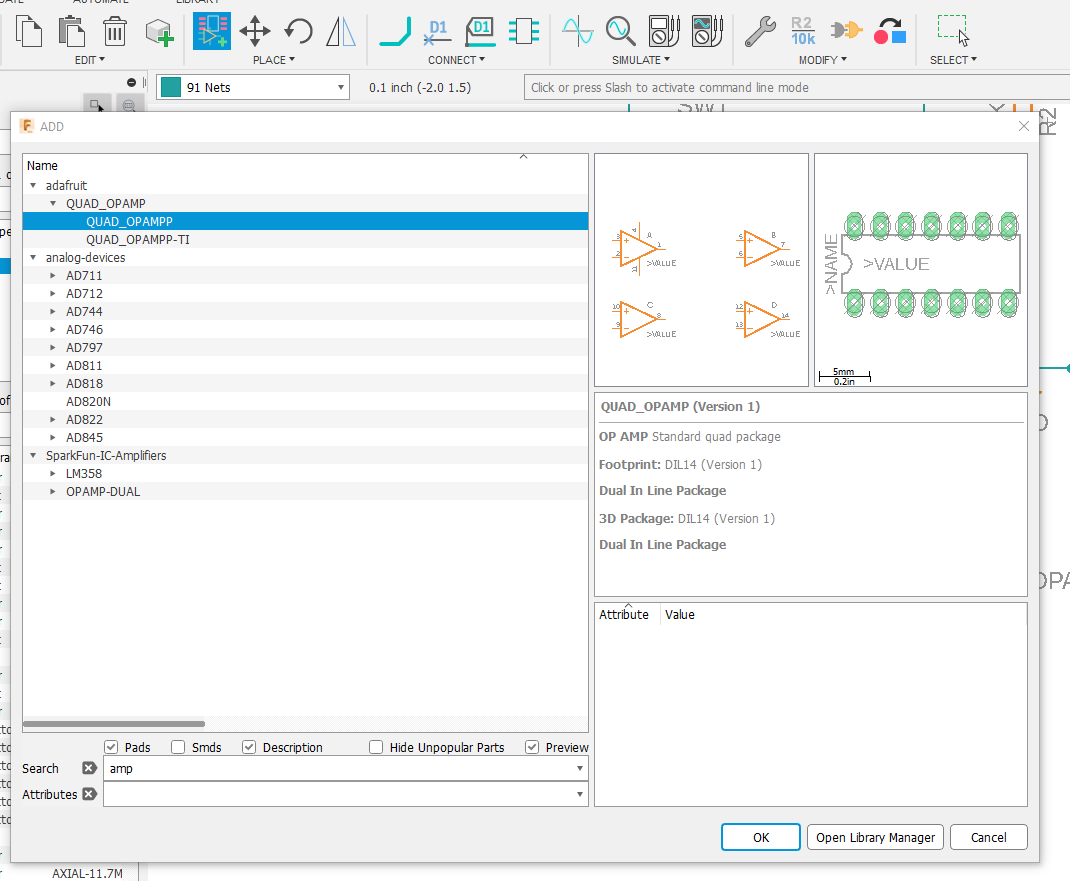
Task: Select the Move tool in Place toolbar
Action: coord(254,31)
